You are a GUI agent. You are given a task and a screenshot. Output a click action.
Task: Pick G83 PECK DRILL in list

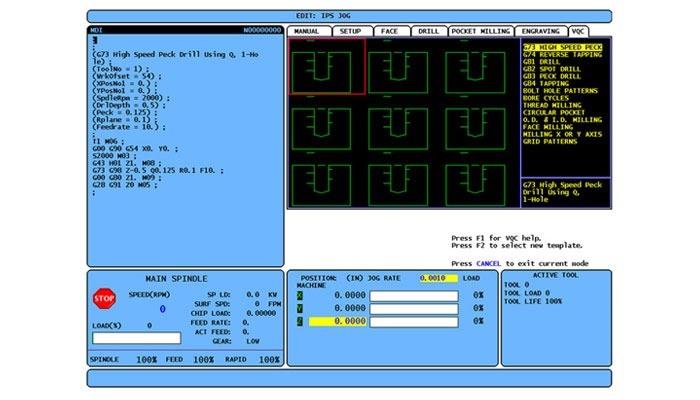click(x=552, y=76)
